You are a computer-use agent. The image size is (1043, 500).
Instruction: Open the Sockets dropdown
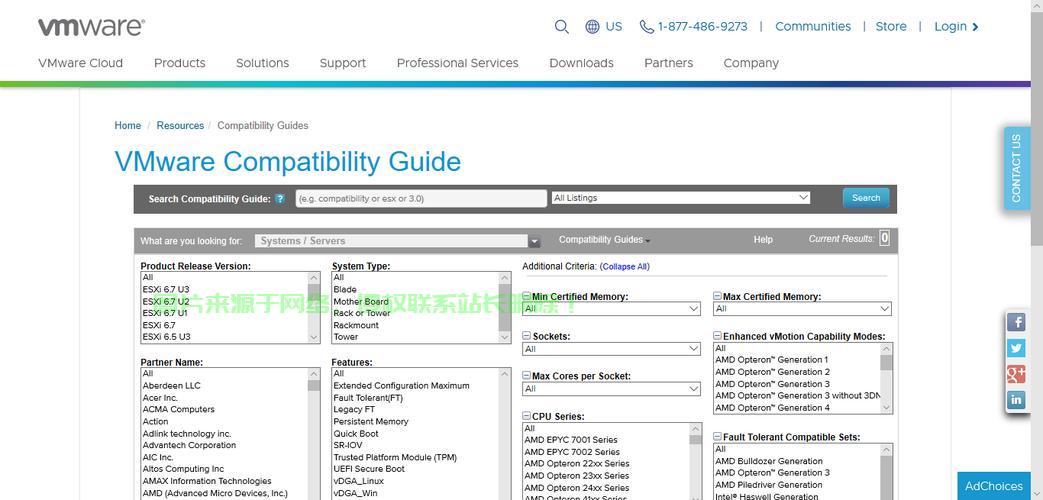coord(611,348)
